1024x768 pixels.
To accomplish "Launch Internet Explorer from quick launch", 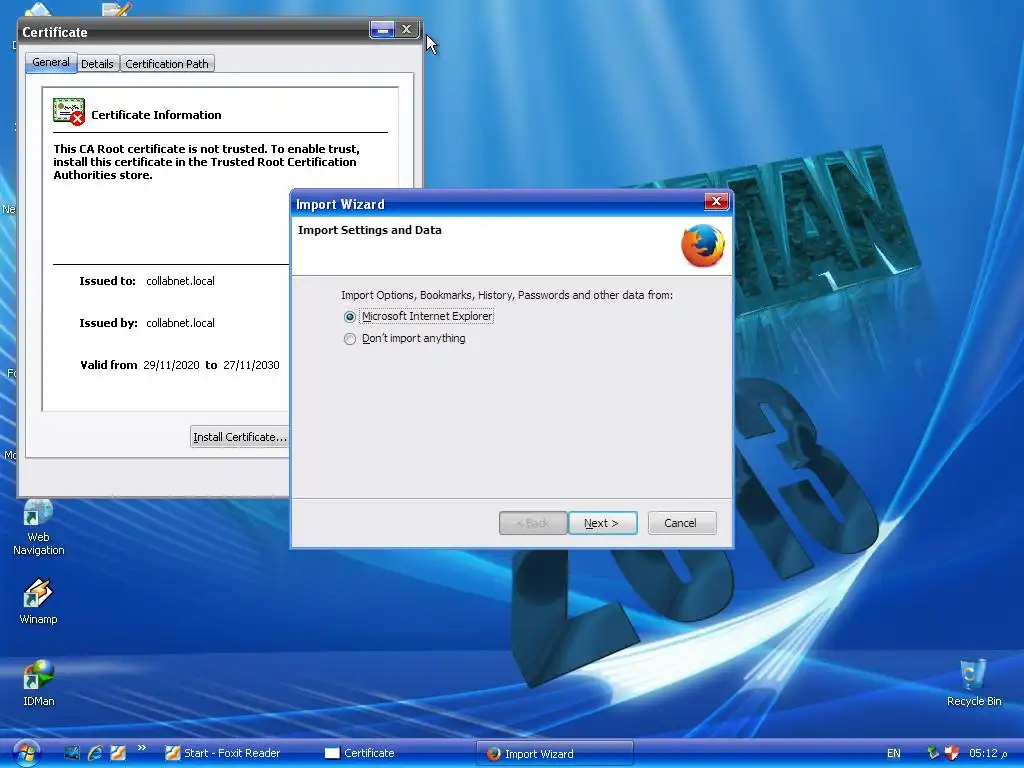I will [95, 753].
